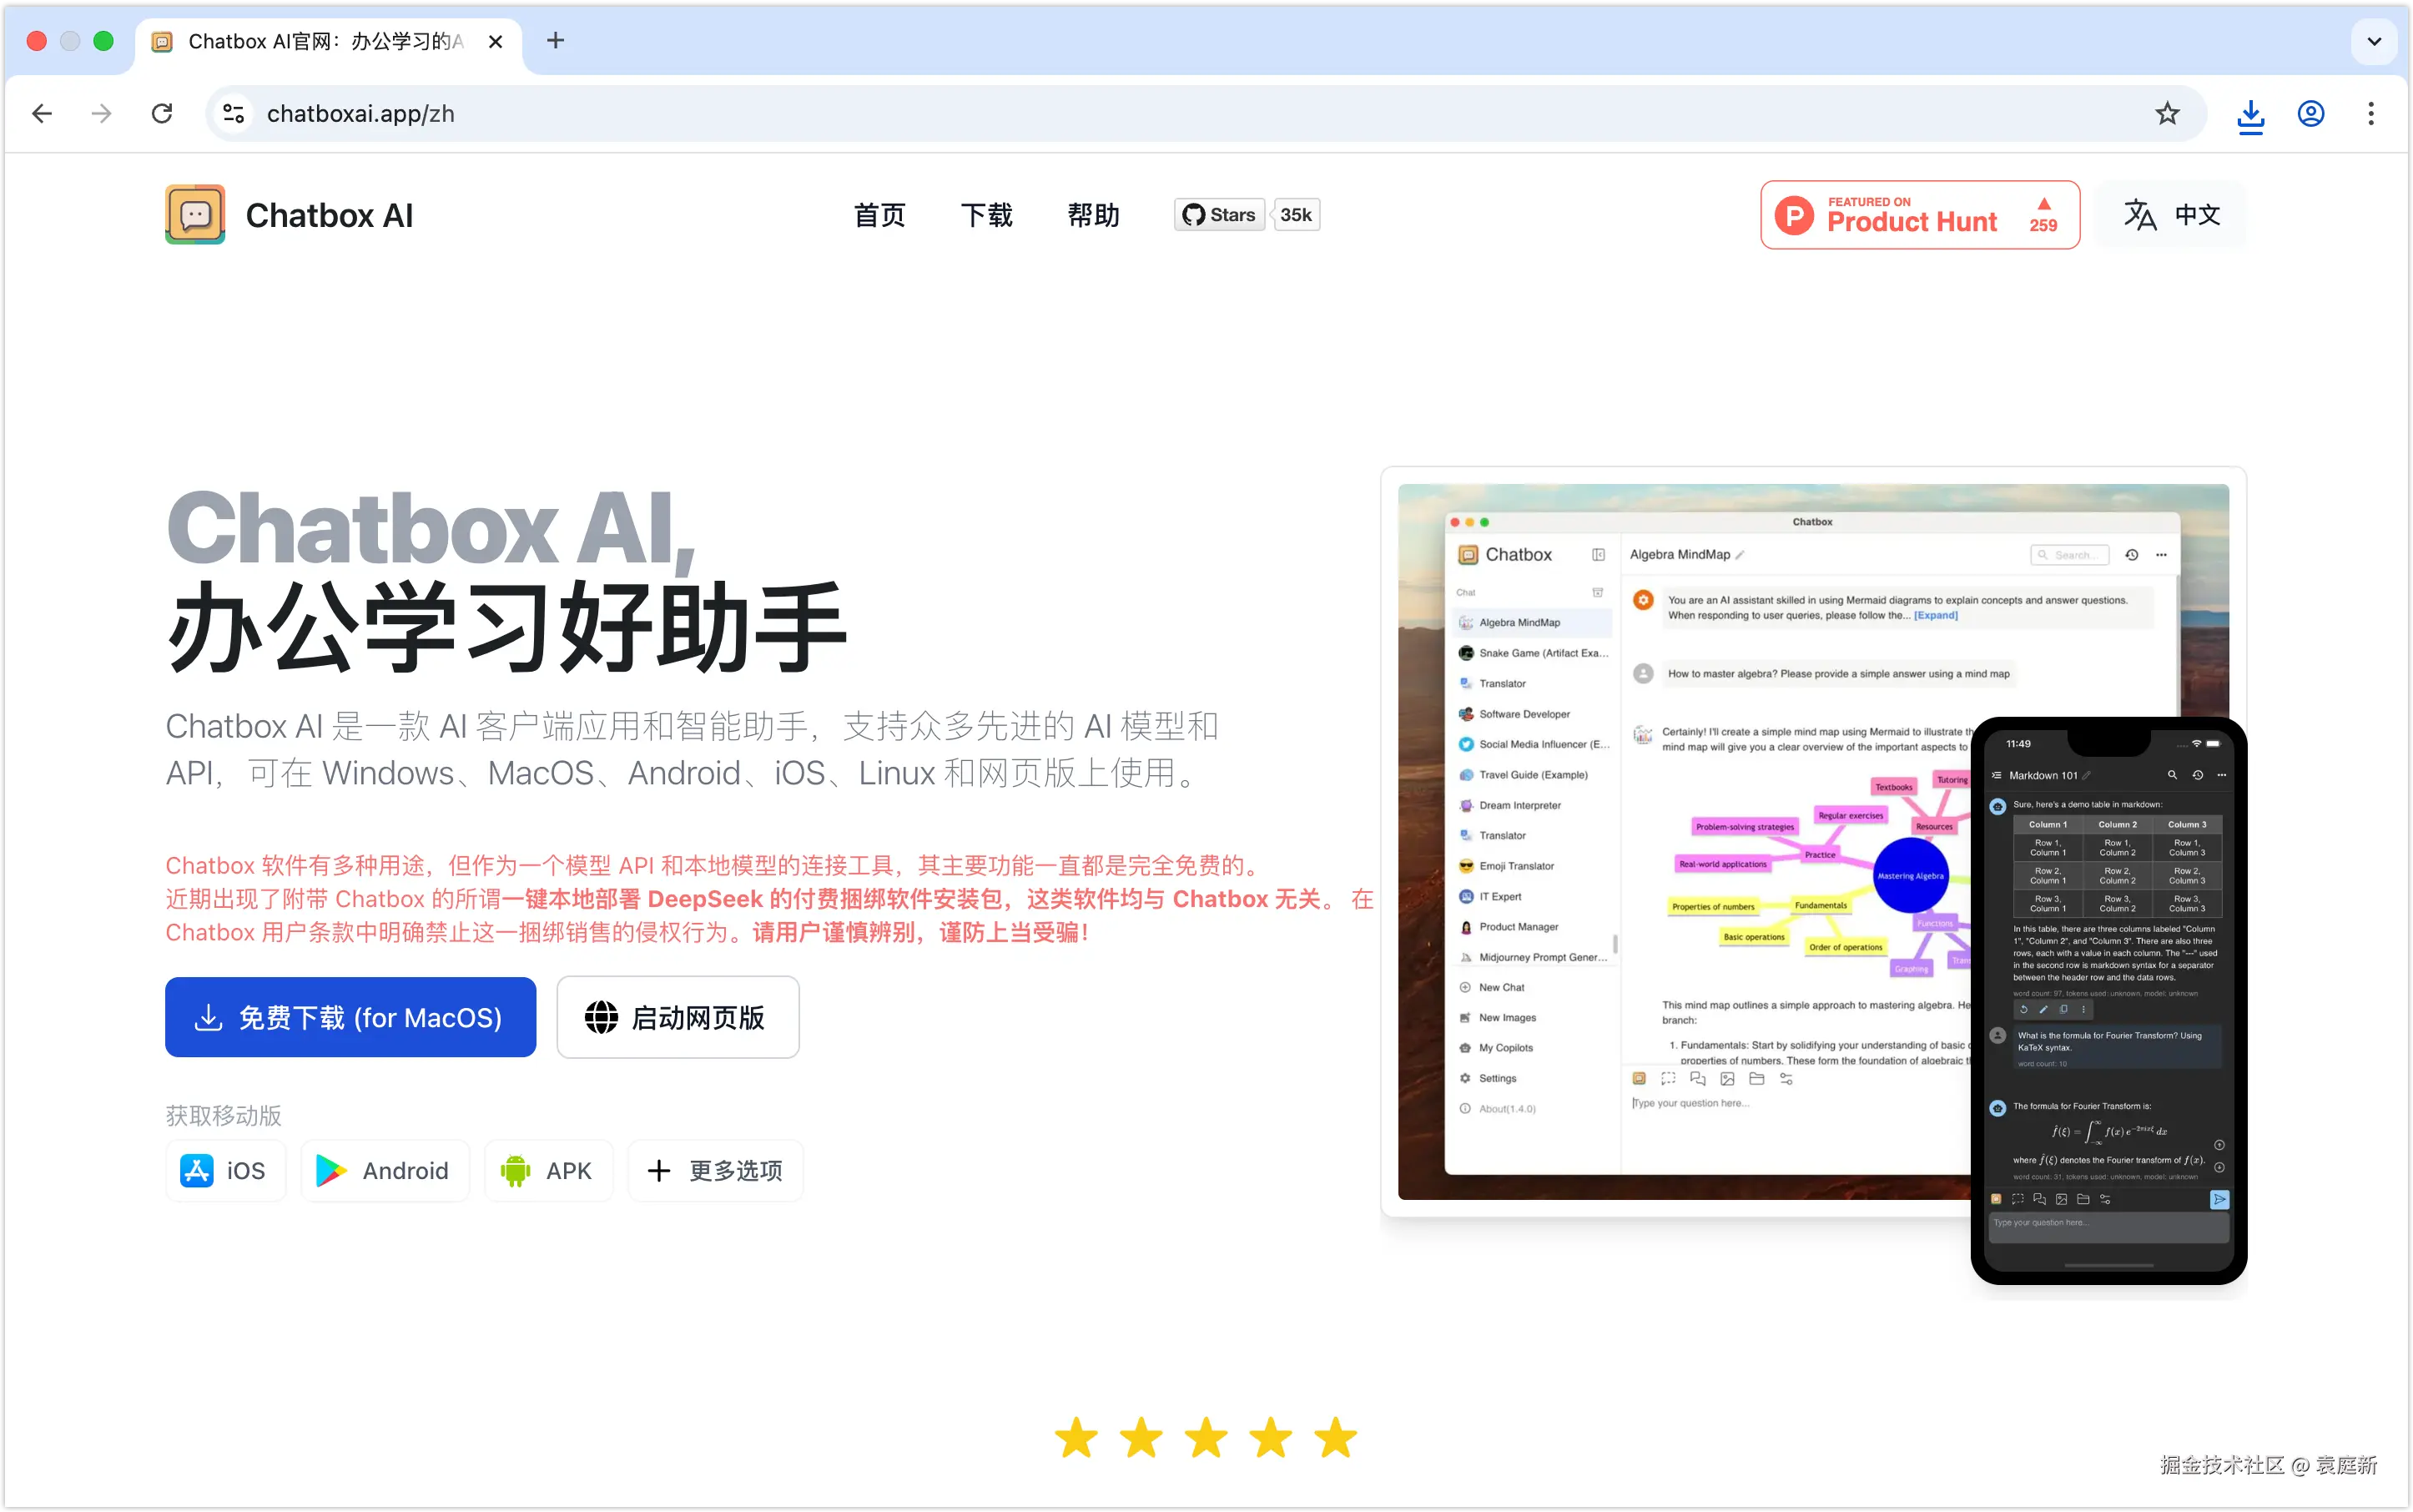Open Product Hunt featured badge
This screenshot has width=2413, height=1512.
tap(1920, 215)
